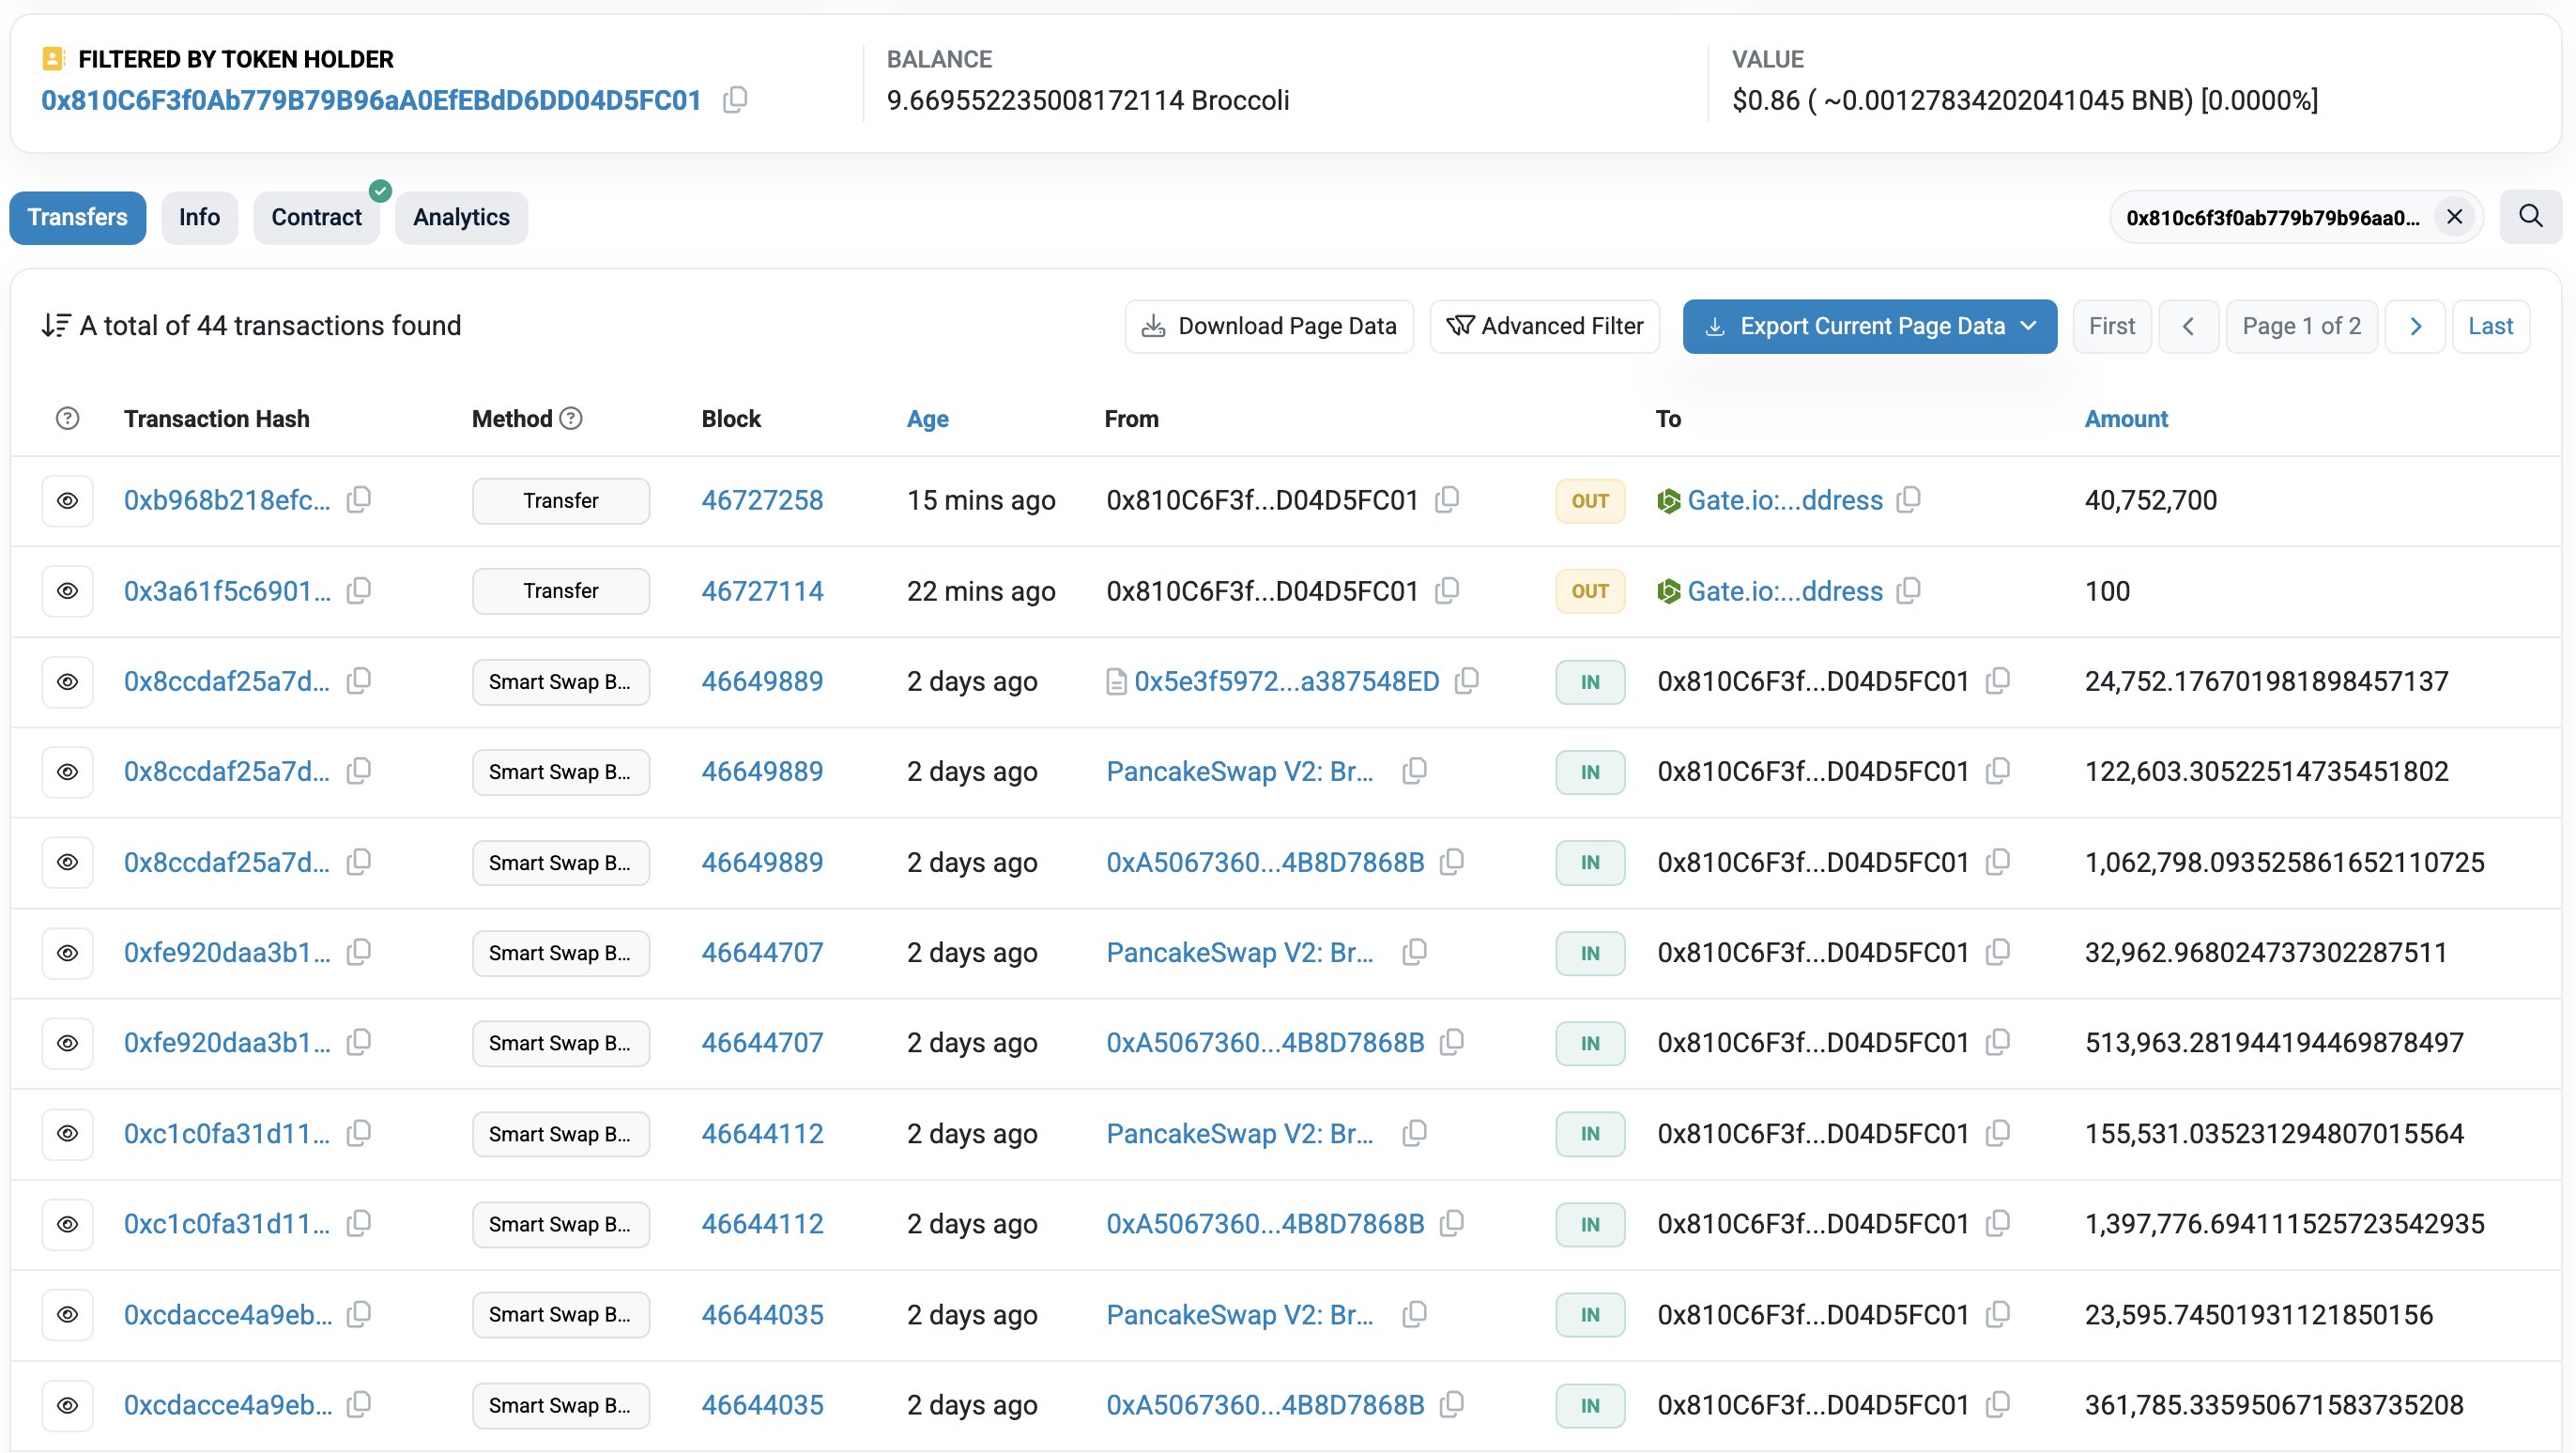Screen dimensions: 2576x1453
Task: Copy PancakeSwap address in 23,595 row
Action: pyautogui.click(x=1415, y=1313)
